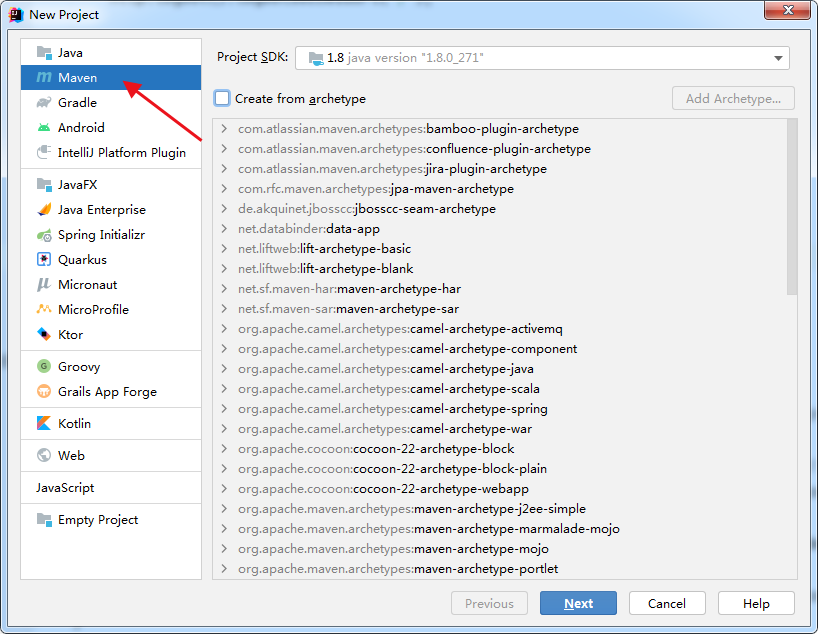Expand the jpa-maven-archetype node
The height and width of the screenshot is (634, 818).
click(224, 188)
